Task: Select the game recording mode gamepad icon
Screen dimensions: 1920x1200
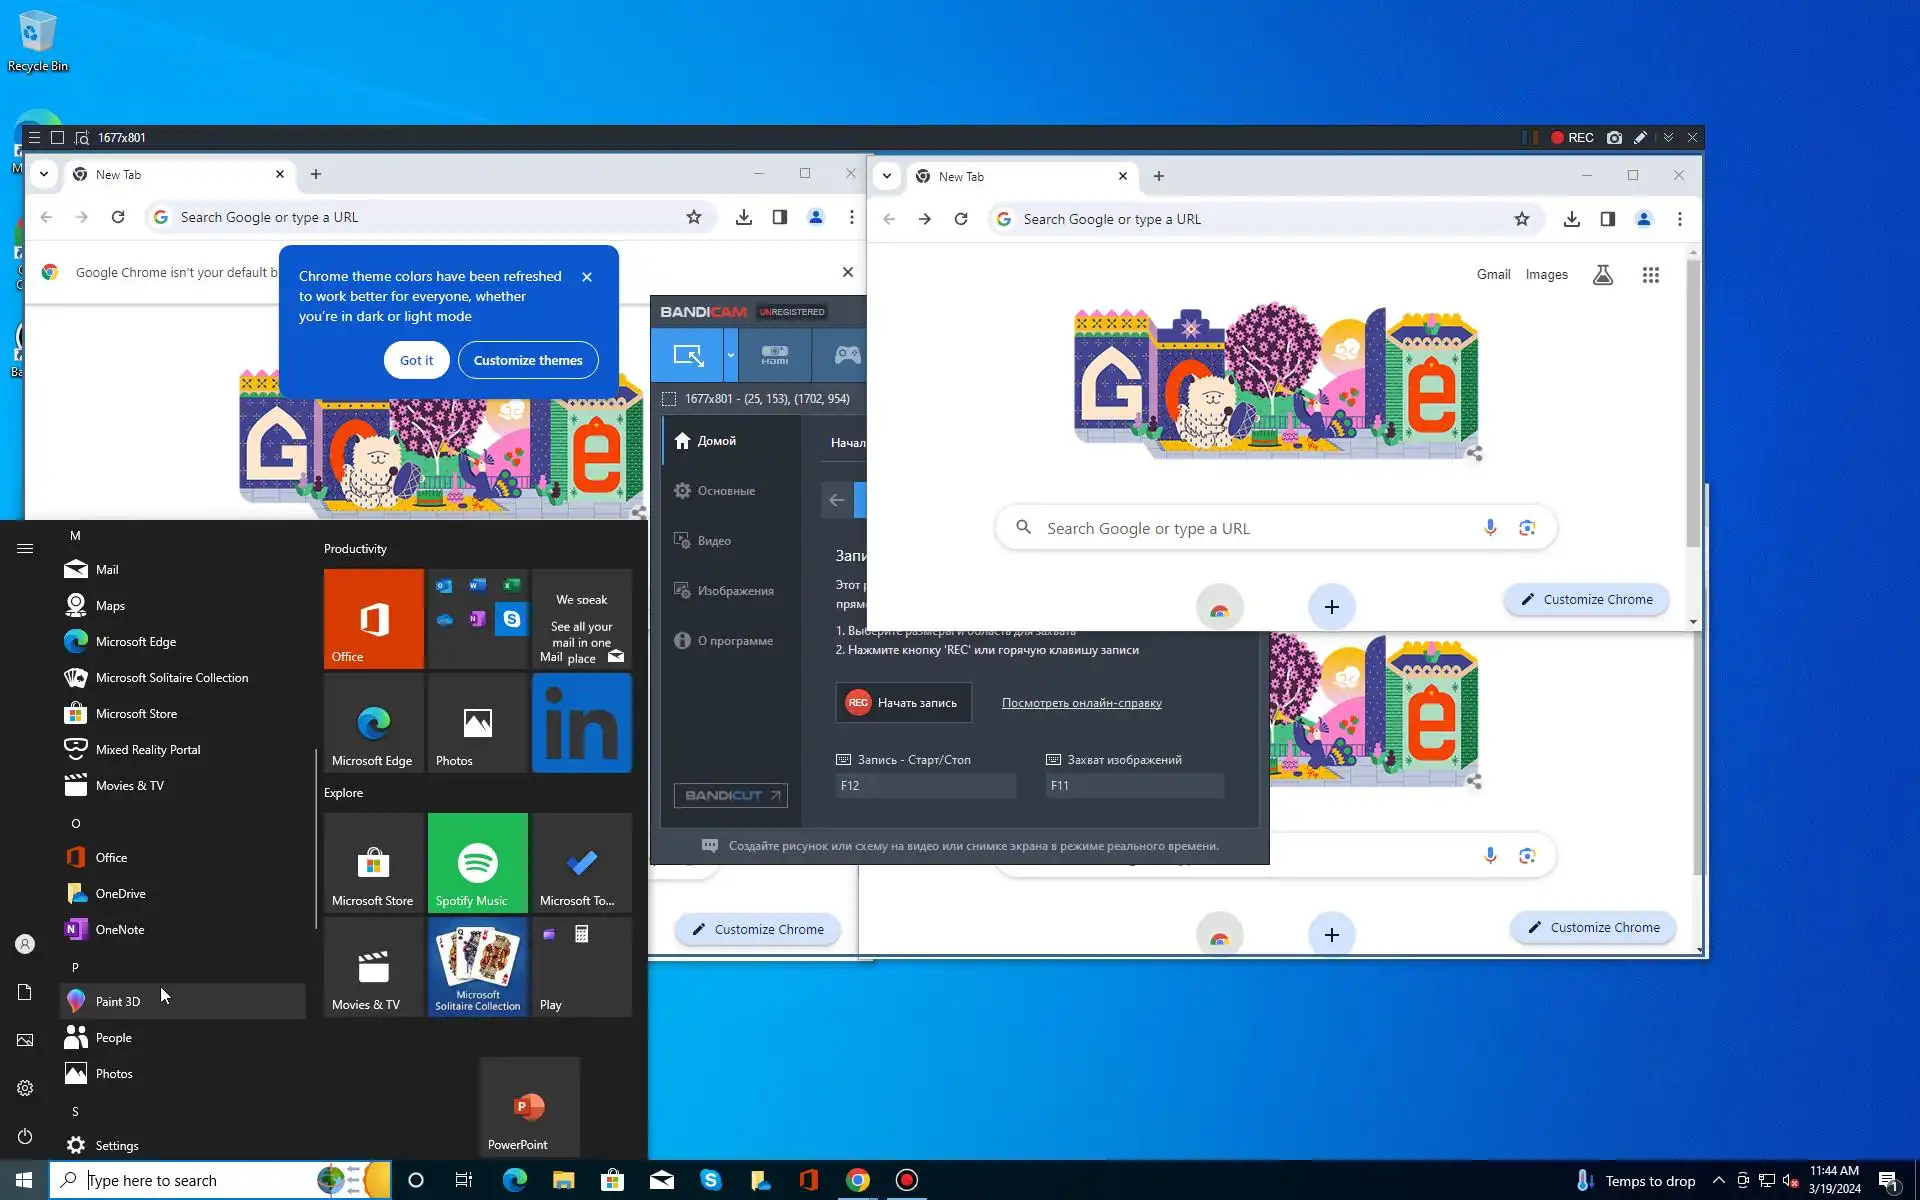Action: pyautogui.click(x=847, y=355)
